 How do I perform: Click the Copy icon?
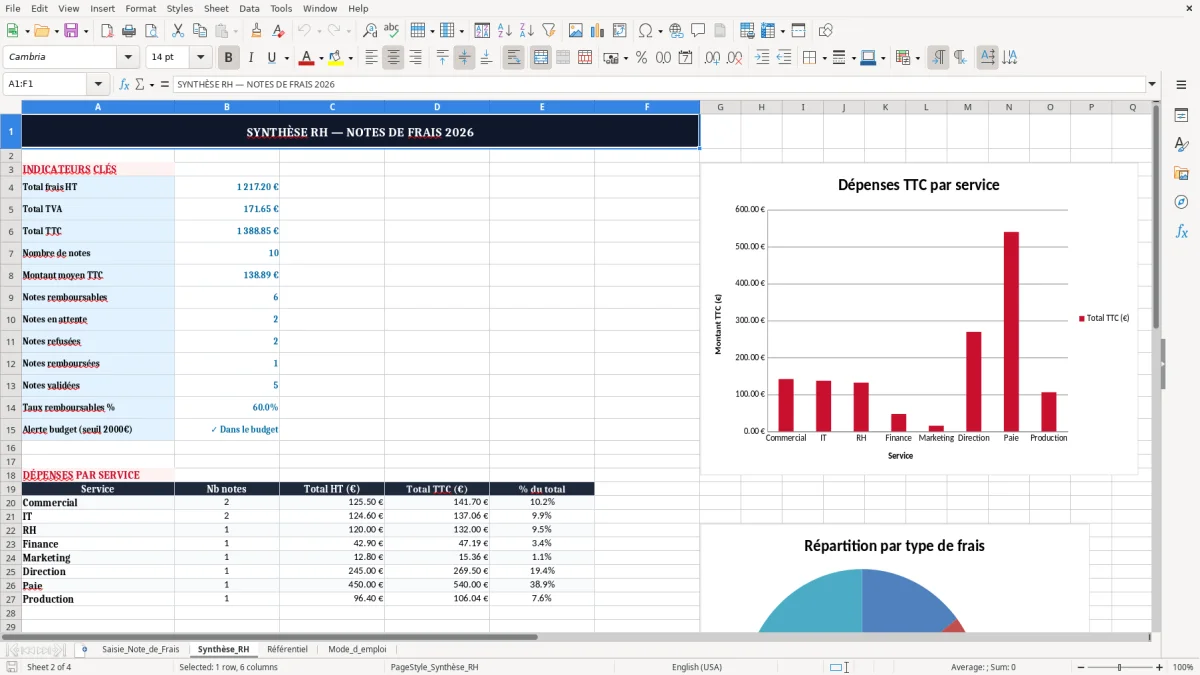pyautogui.click(x=199, y=31)
